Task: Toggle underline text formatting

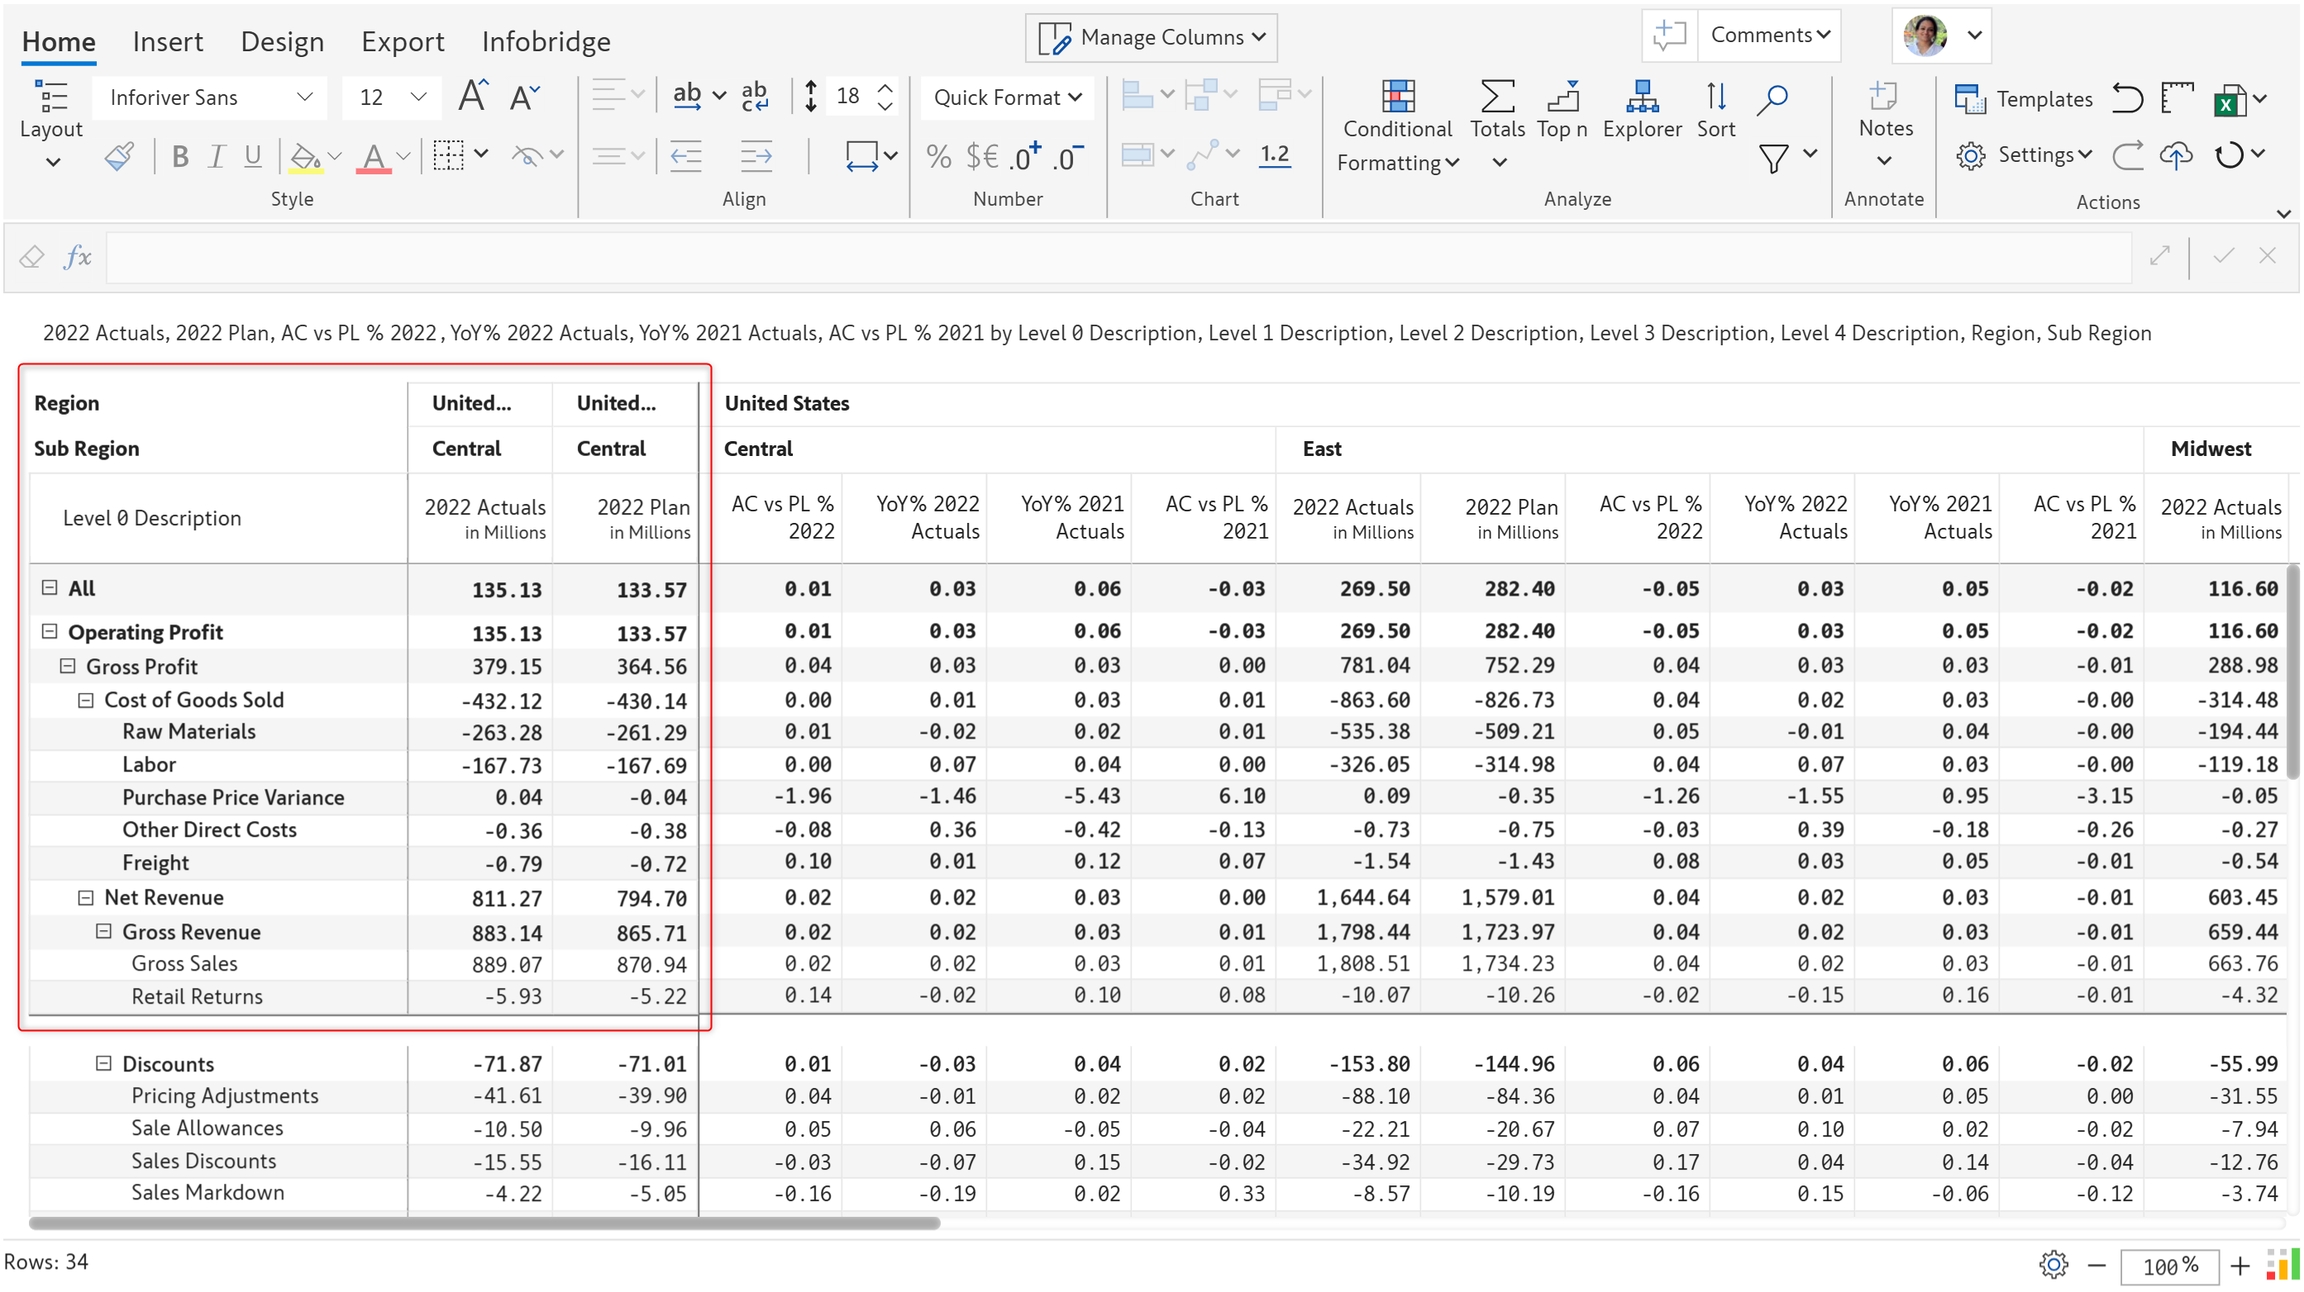Action: pos(253,156)
